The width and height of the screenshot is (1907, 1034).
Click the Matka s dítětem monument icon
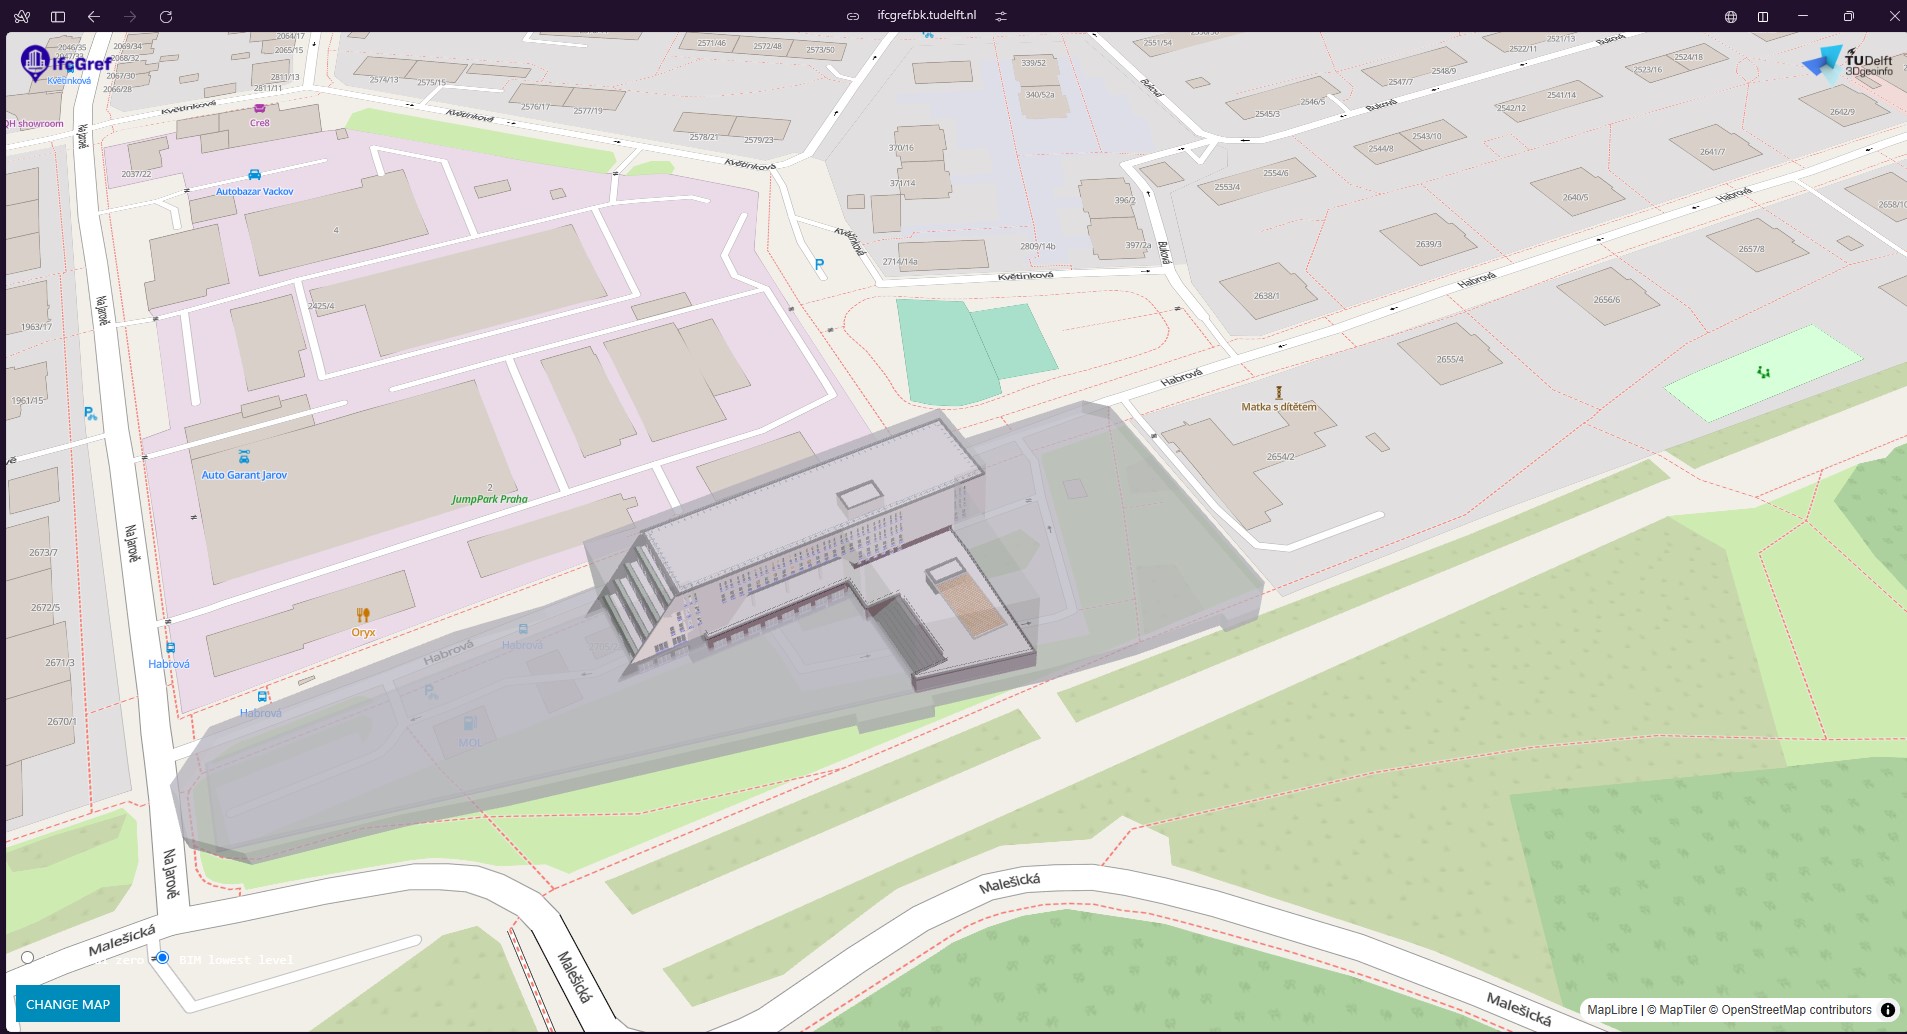point(1278,393)
